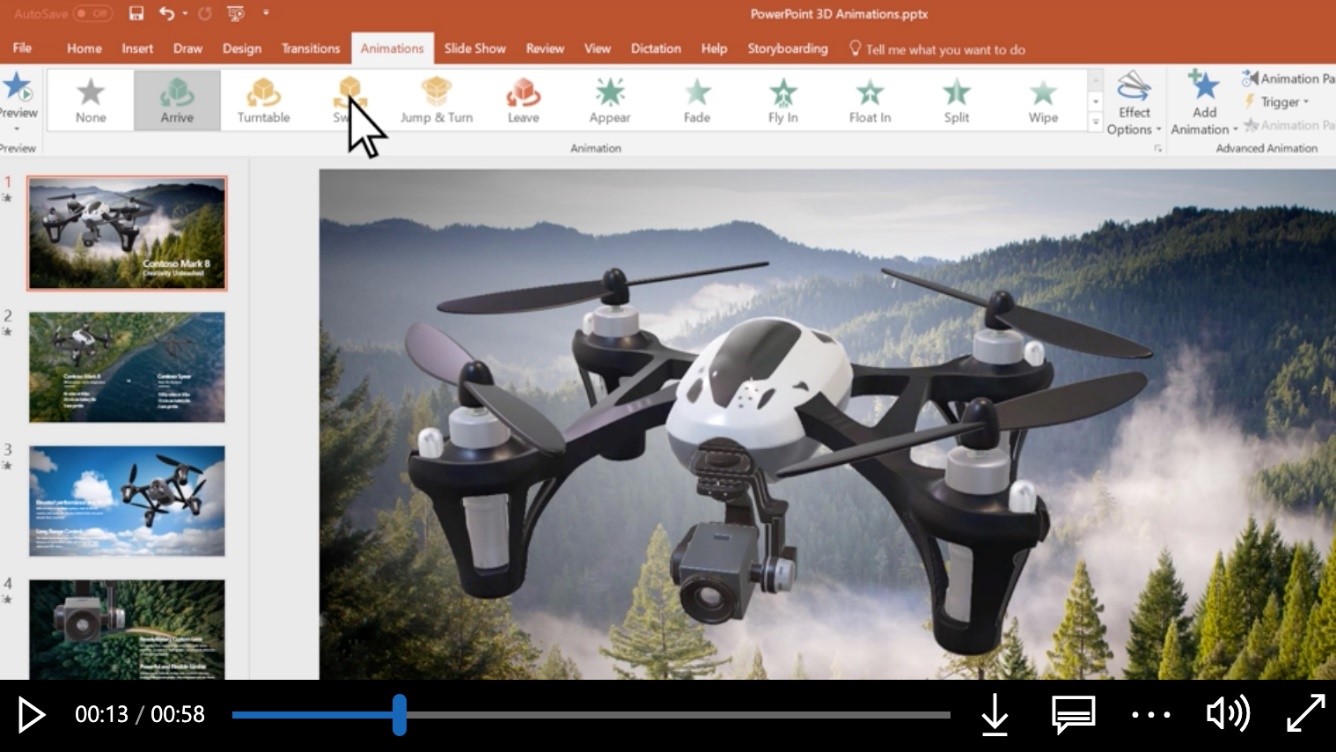Choose the Jump & Turn animation

[436, 100]
